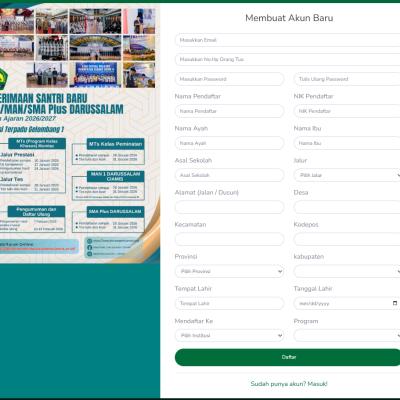Click the SMA Plus DARUSSALAM poster heading

(115, 211)
